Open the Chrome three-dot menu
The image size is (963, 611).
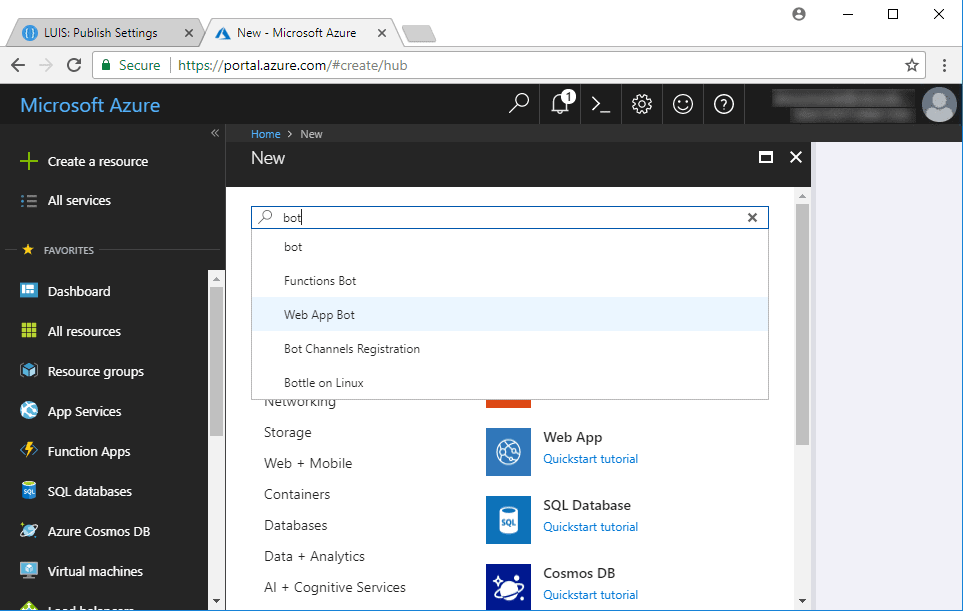click(x=945, y=65)
